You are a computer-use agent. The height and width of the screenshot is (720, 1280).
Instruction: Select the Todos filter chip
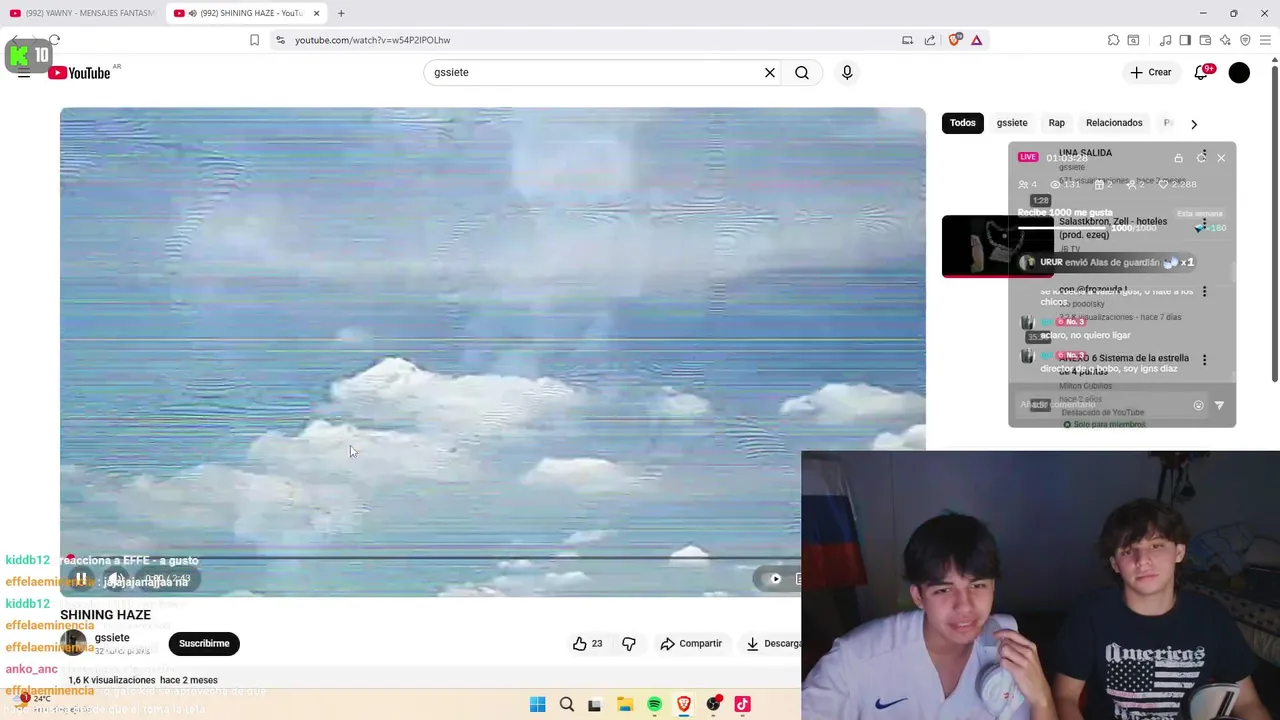[x=962, y=123]
